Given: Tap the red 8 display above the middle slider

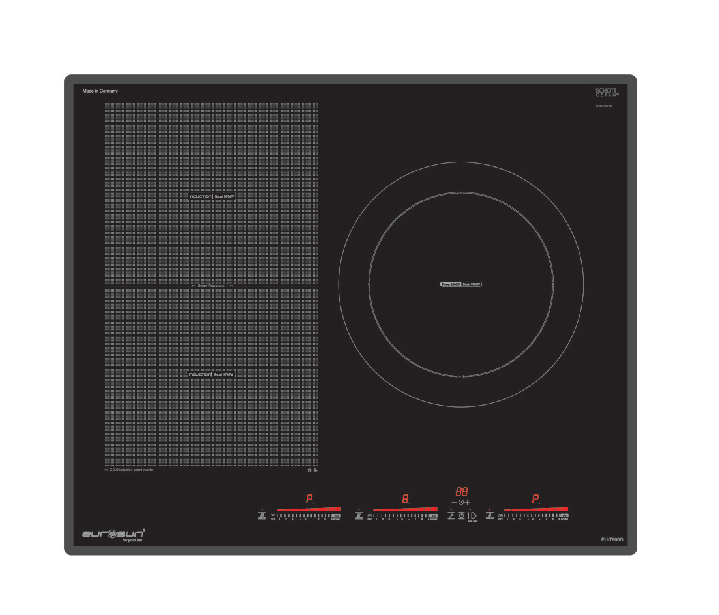Looking at the screenshot, I should point(405,499).
